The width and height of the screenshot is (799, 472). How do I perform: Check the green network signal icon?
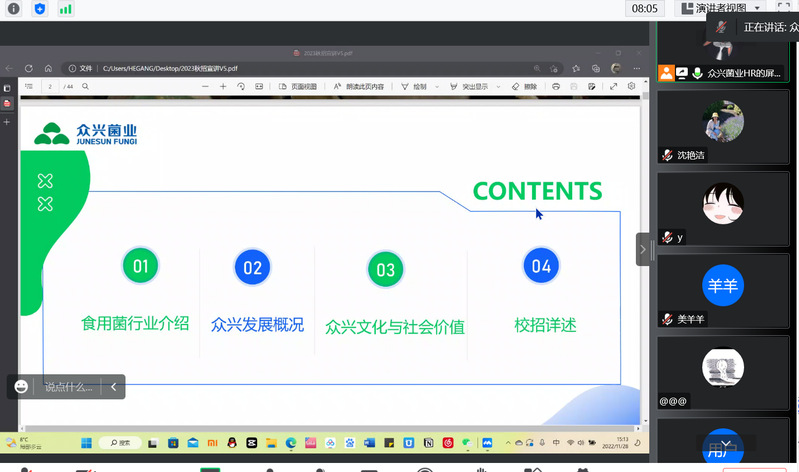[65, 9]
